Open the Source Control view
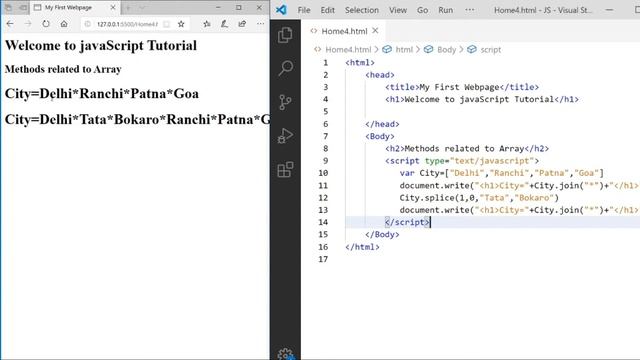 click(285, 102)
